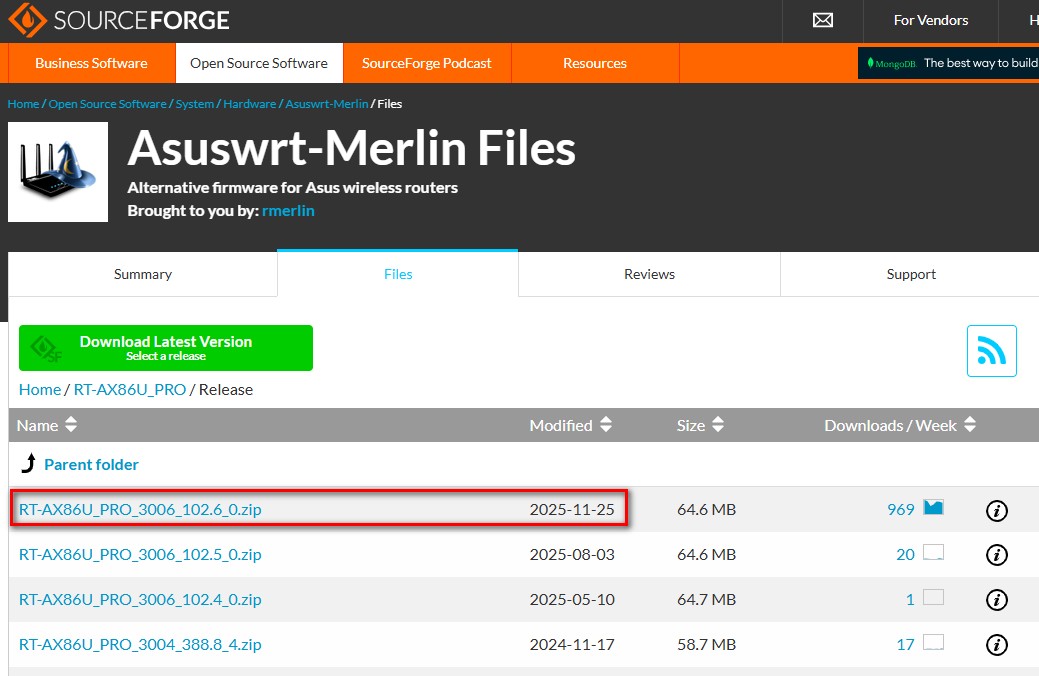Image resolution: width=1039 pixels, height=676 pixels.
Task: Open the download stats chart for 388.8_4.zip
Action: [x=934, y=642]
